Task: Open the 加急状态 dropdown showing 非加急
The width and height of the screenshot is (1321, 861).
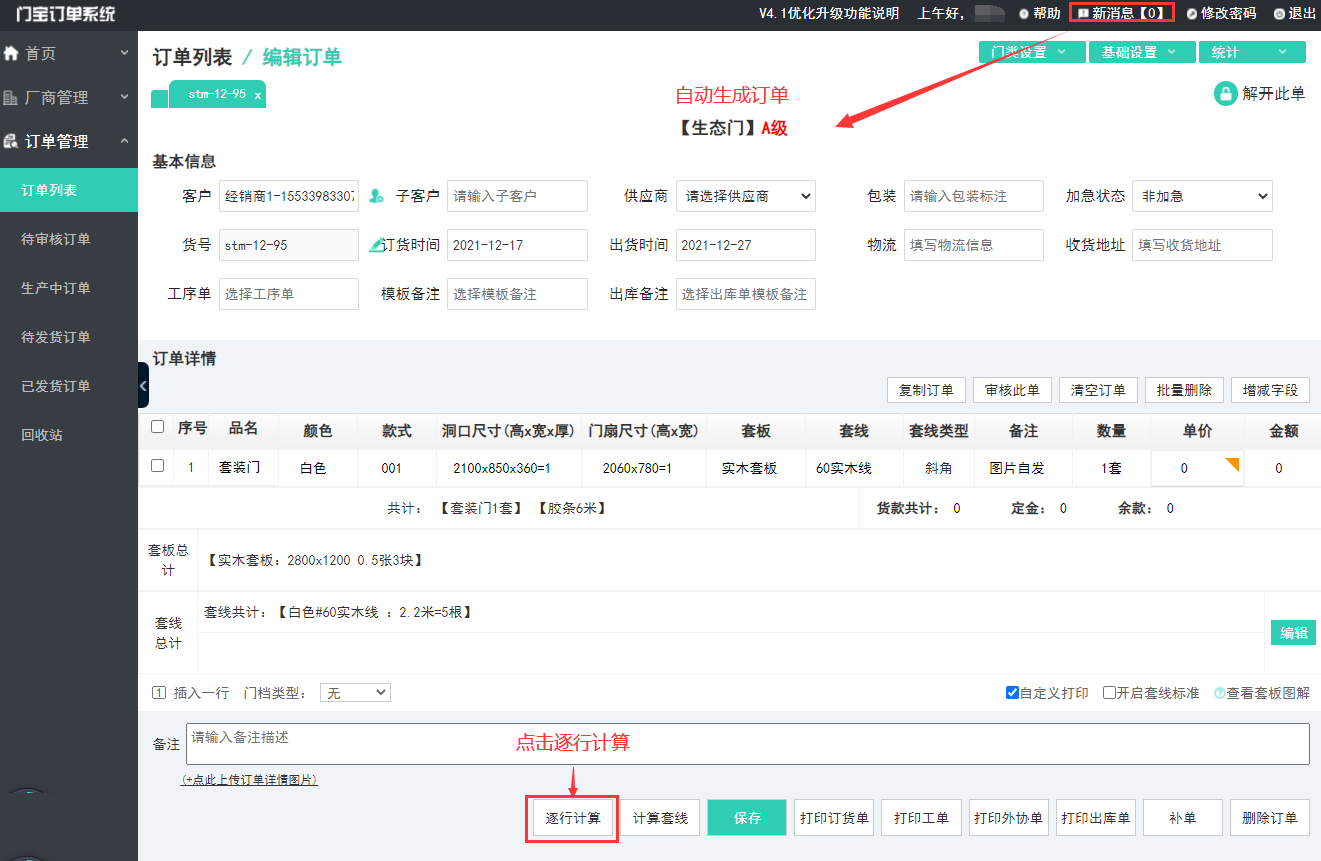Action: [x=1202, y=196]
